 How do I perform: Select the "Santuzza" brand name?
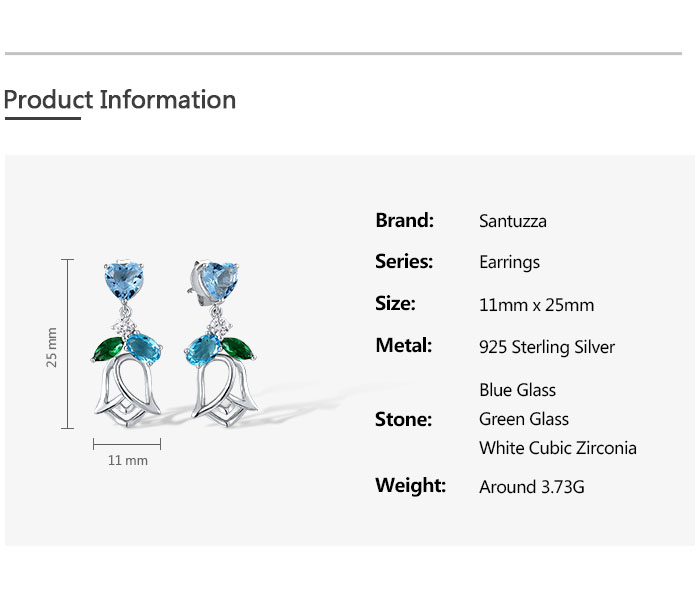point(513,221)
